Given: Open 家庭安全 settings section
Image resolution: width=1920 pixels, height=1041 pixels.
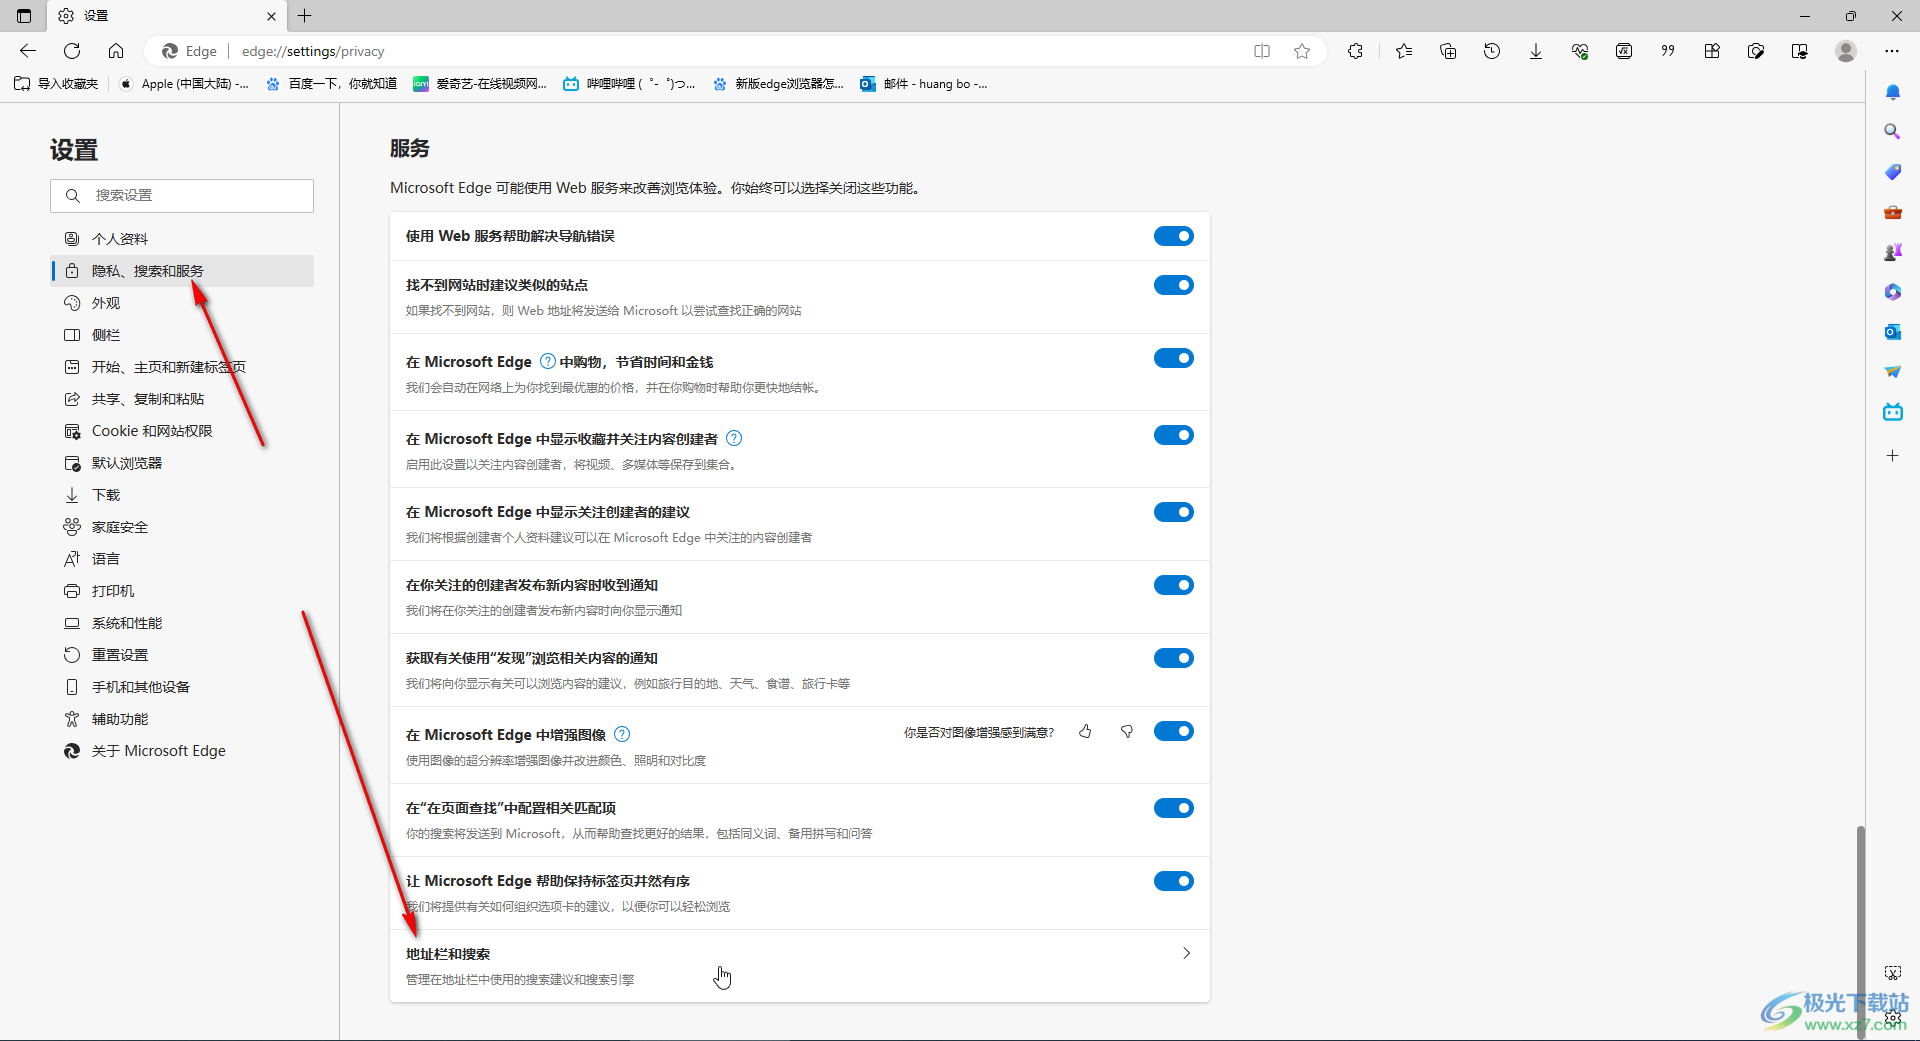Looking at the screenshot, I should (182, 527).
